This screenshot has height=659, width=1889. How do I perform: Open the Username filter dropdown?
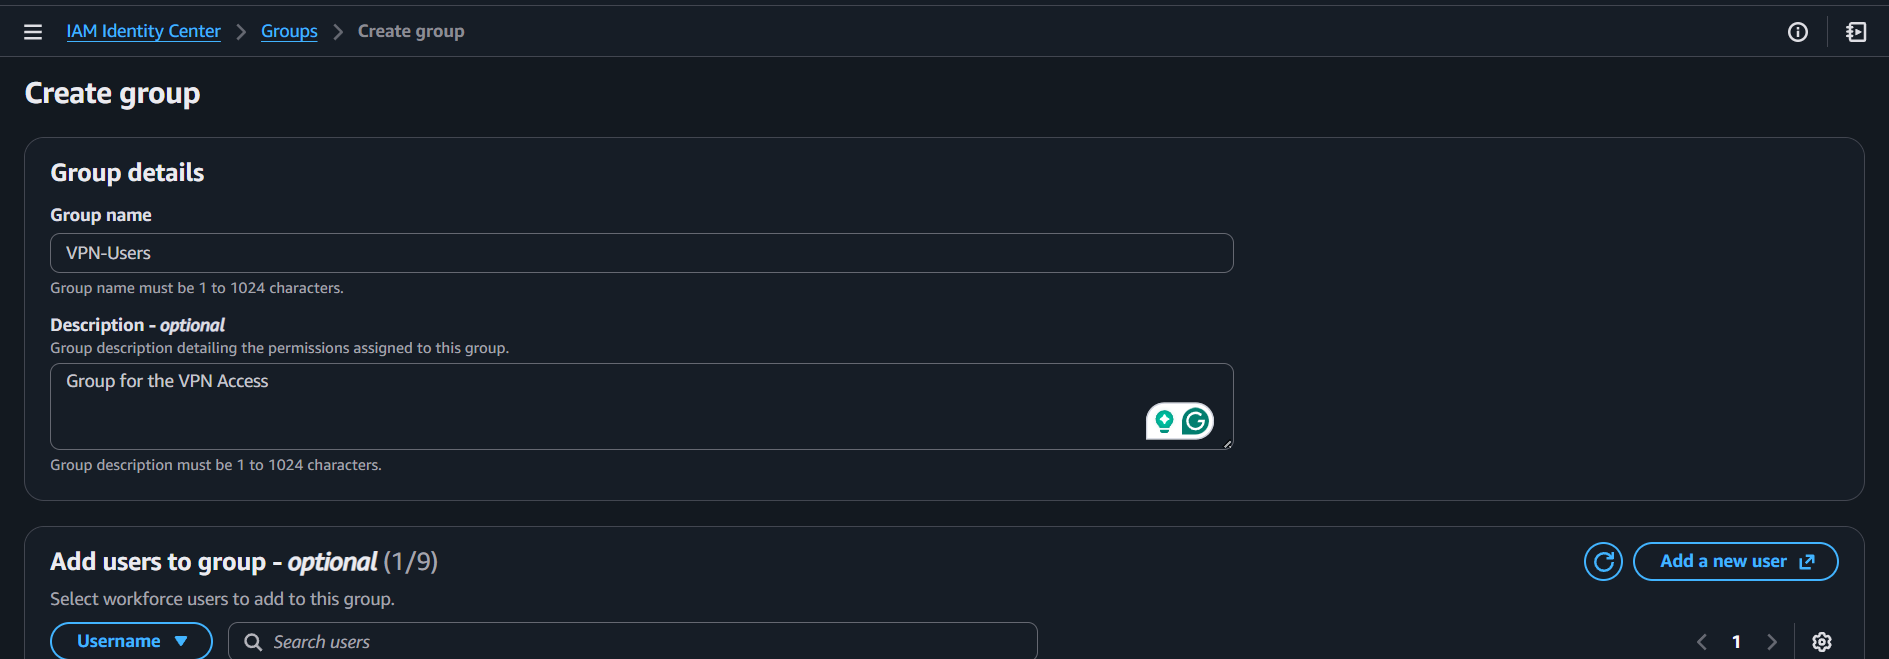(131, 640)
